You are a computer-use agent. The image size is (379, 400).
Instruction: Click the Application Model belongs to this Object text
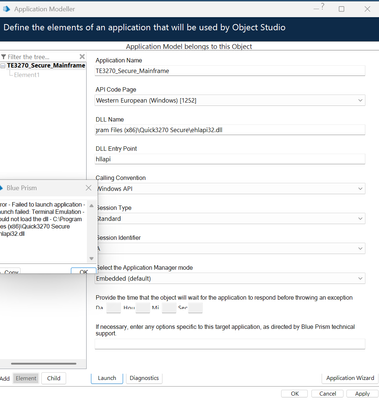coord(189,47)
